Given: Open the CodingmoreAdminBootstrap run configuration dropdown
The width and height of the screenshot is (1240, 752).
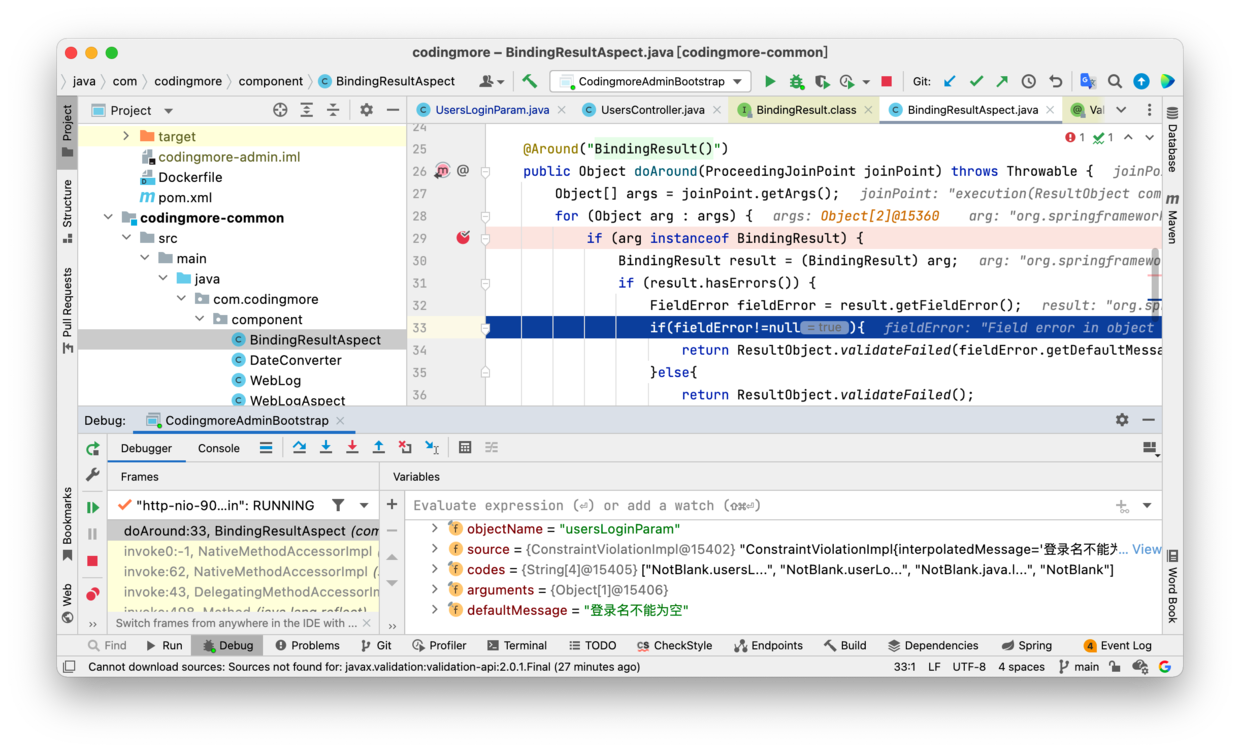Looking at the screenshot, I should click(x=650, y=82).
